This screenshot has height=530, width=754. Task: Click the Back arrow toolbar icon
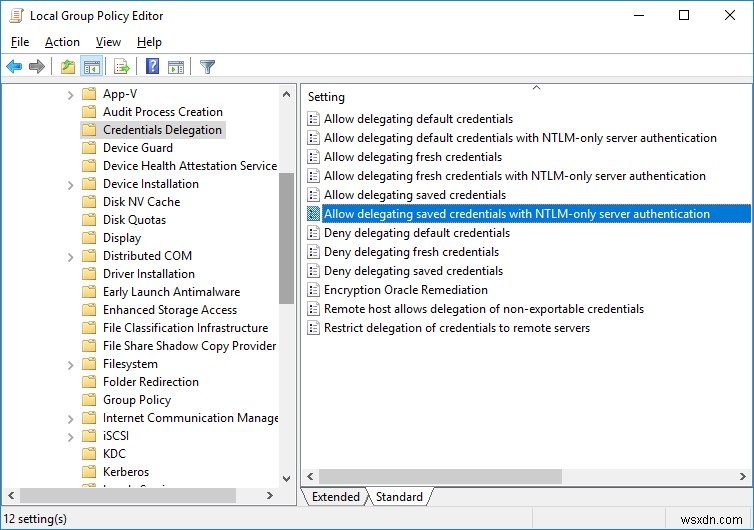(x=14, y=66)
